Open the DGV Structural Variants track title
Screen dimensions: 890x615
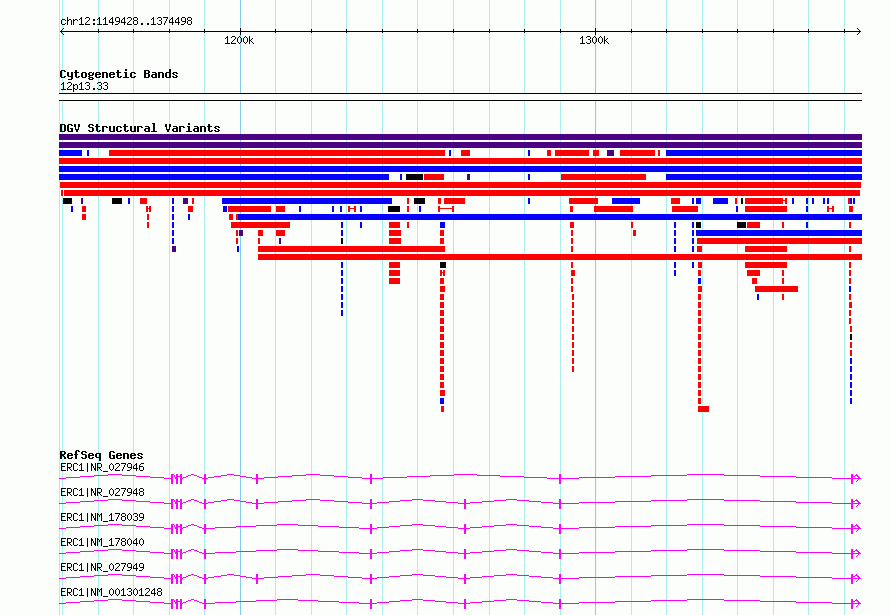pyautogui.click(x=140, y=128)
